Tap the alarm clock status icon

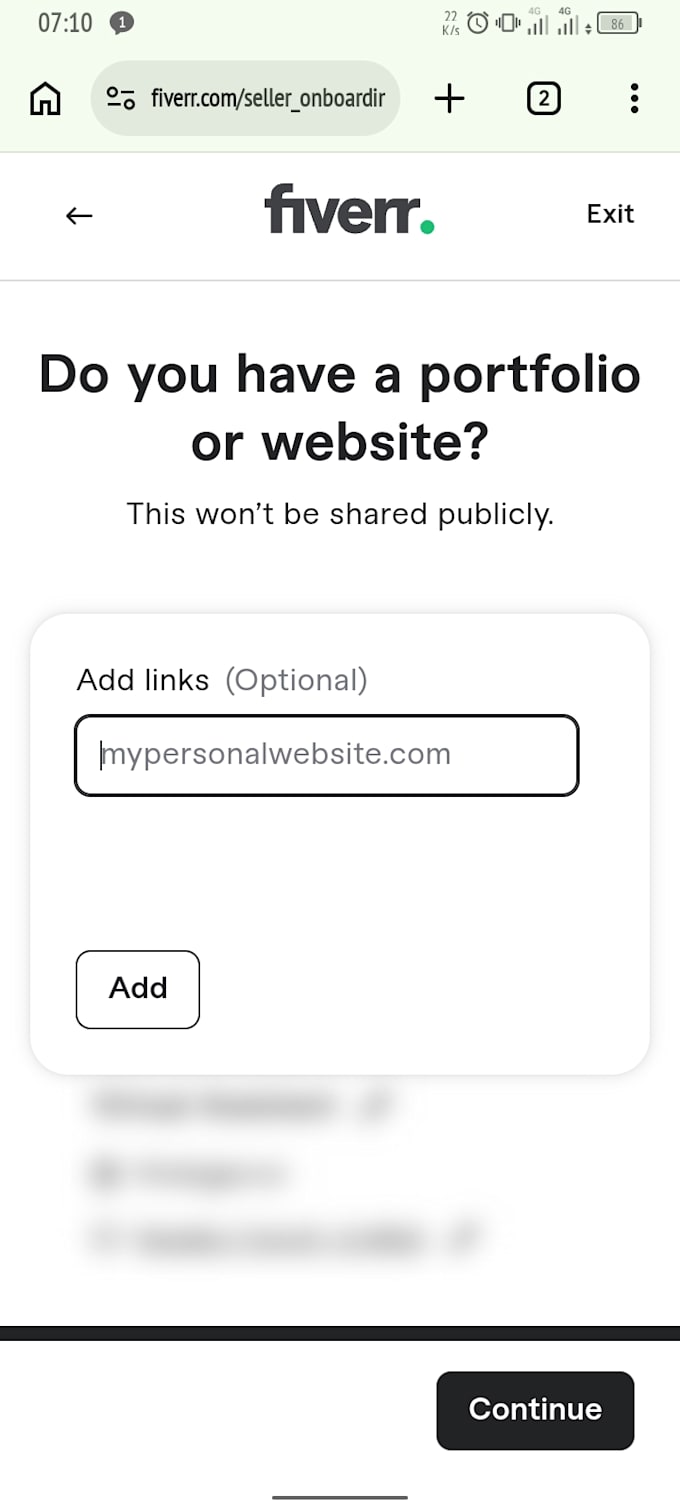click(479, 22)
